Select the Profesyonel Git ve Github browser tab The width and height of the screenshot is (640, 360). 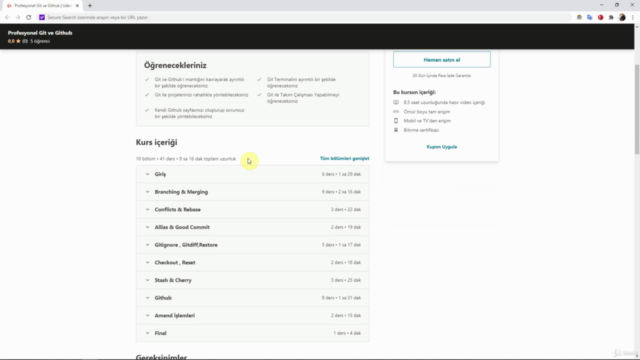click(x=42, y=6)
